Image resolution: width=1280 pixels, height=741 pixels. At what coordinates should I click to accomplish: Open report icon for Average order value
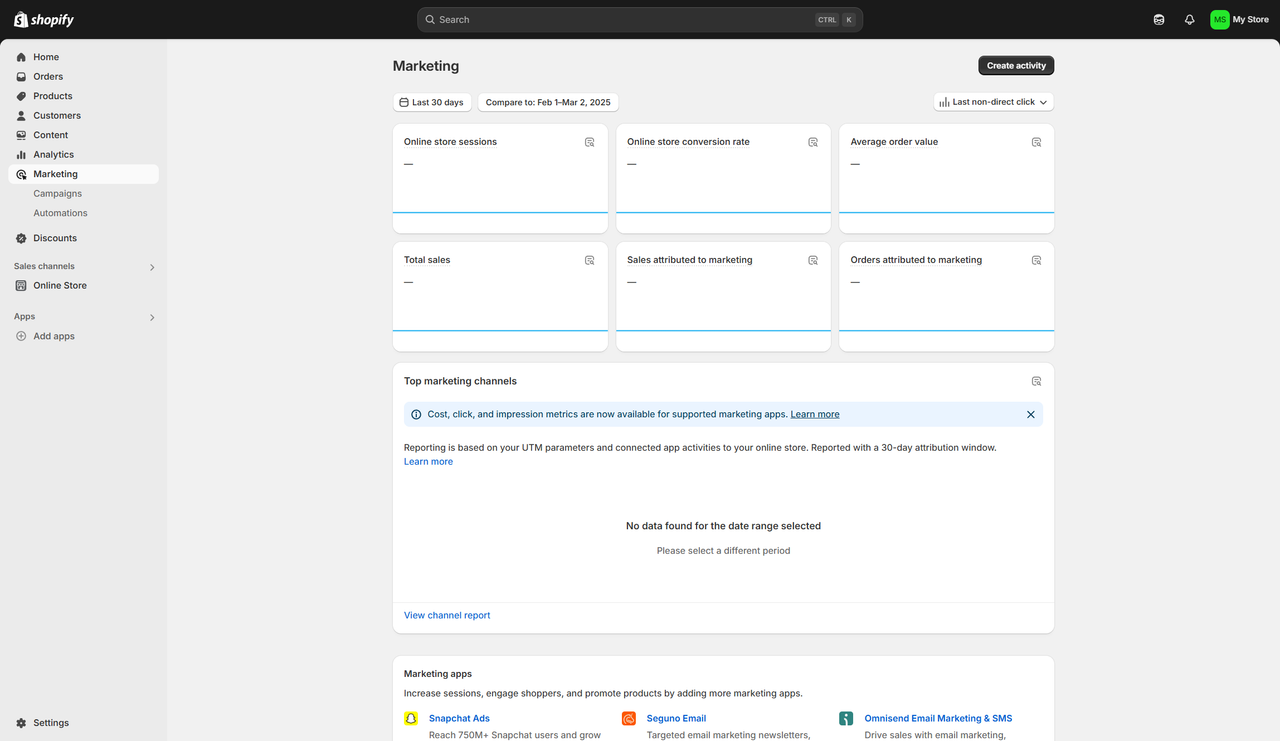(1037, 142)
